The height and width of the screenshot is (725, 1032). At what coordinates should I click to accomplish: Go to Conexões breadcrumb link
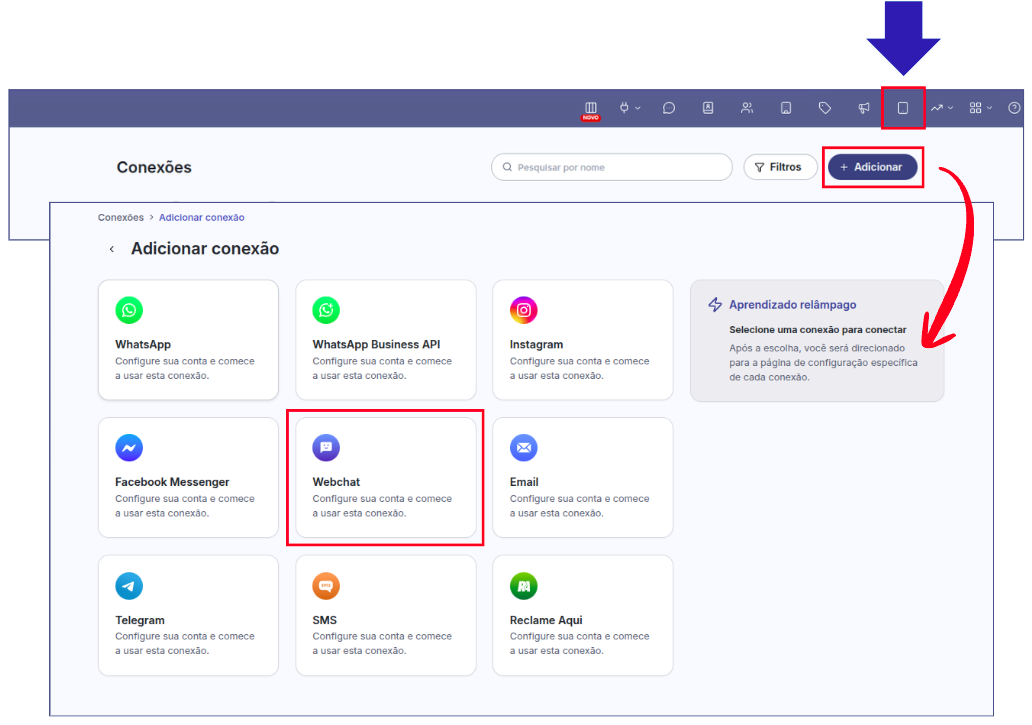click(121, 217)
